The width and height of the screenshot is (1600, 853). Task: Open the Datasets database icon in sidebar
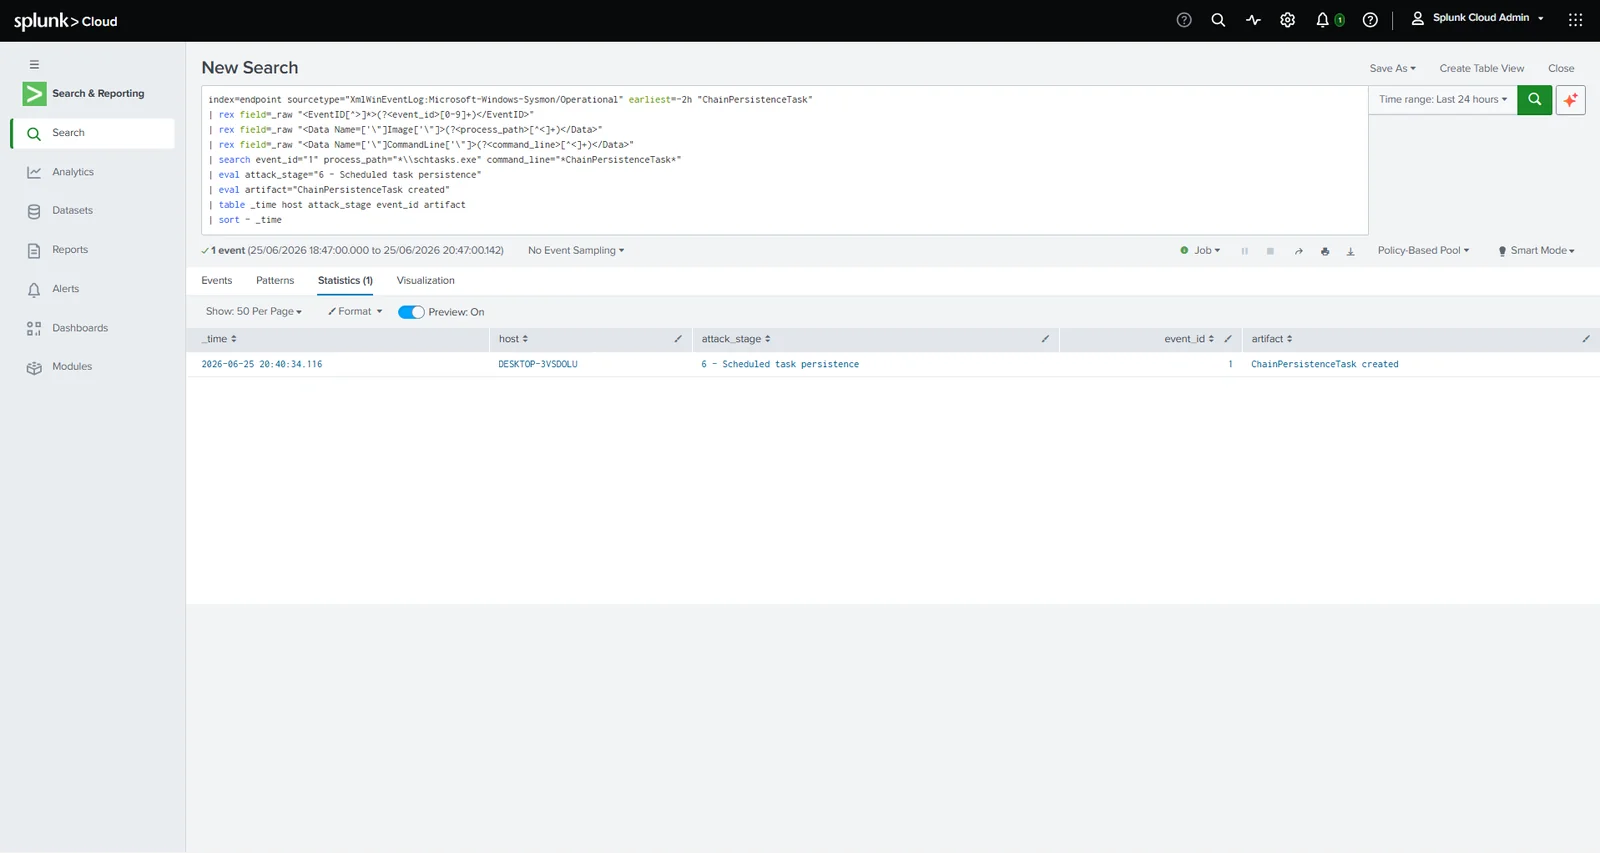(34, 211)
